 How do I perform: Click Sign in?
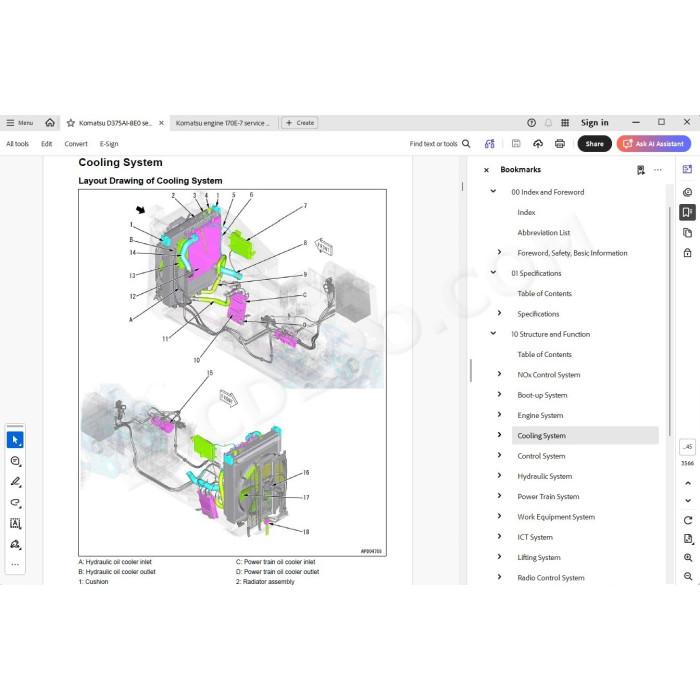coord(594,123)
